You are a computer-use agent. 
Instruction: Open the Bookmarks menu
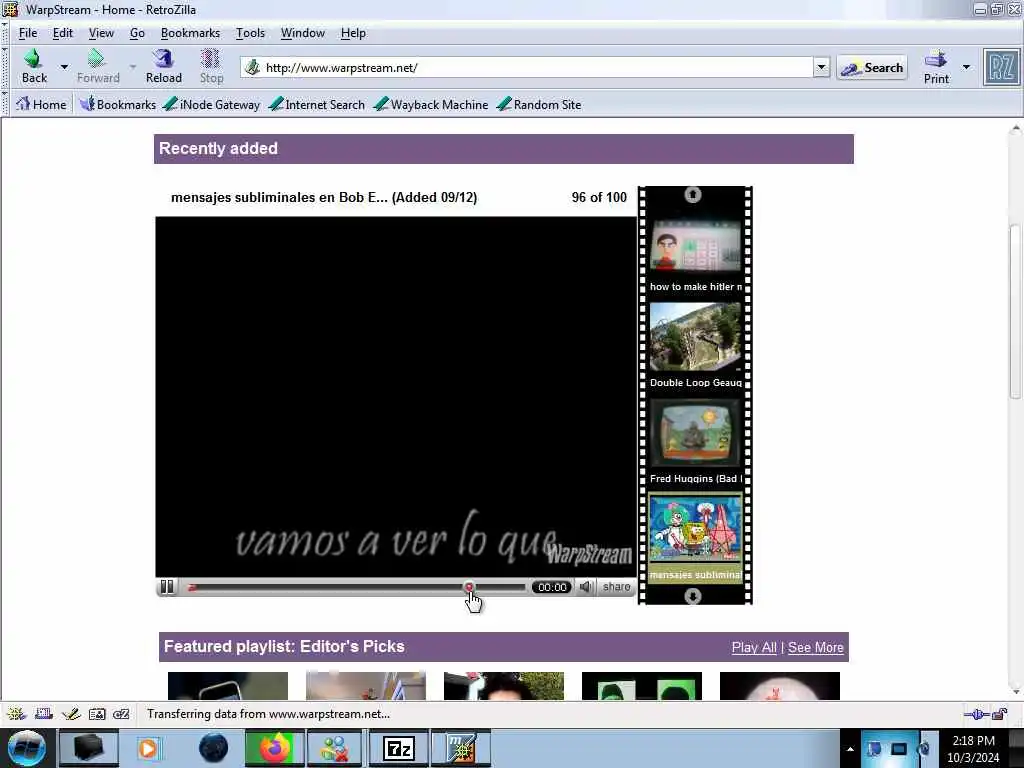(x=190, y=33)
